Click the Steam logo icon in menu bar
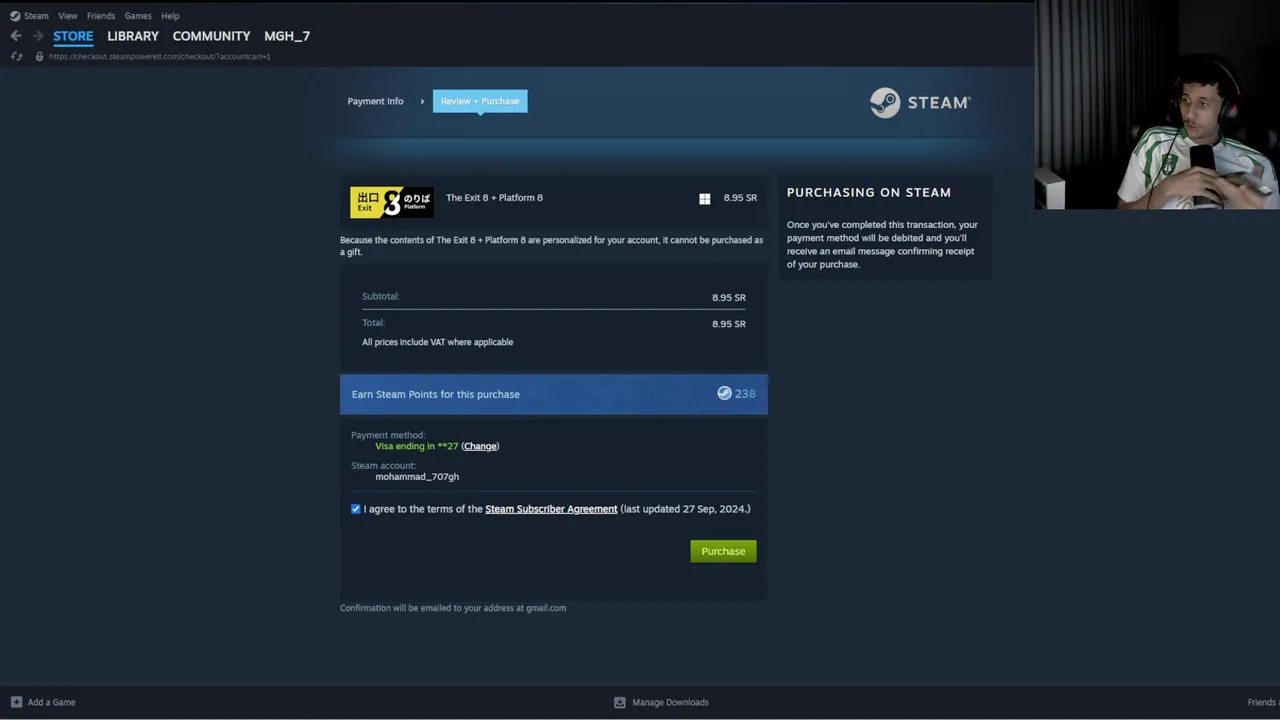The height and width of the screenshot is (720, 1280). (x=15, y=16)
